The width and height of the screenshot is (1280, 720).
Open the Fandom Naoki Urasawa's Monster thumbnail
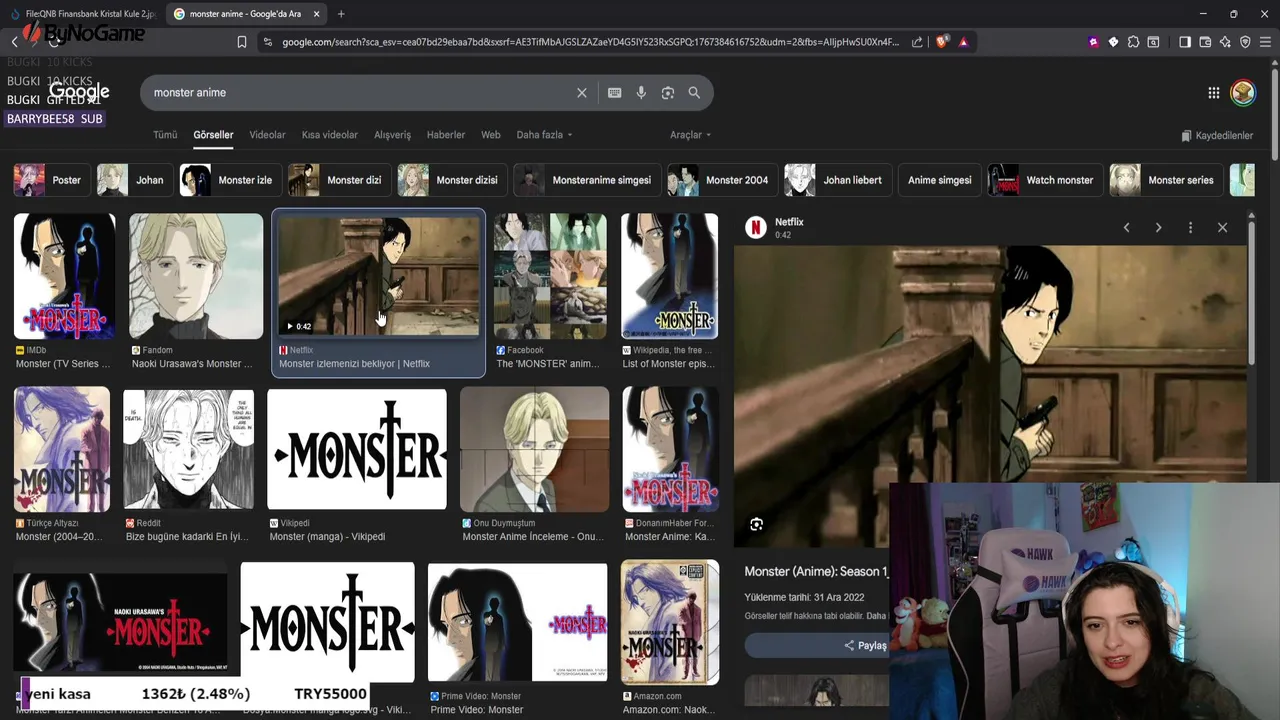(196, 276)
